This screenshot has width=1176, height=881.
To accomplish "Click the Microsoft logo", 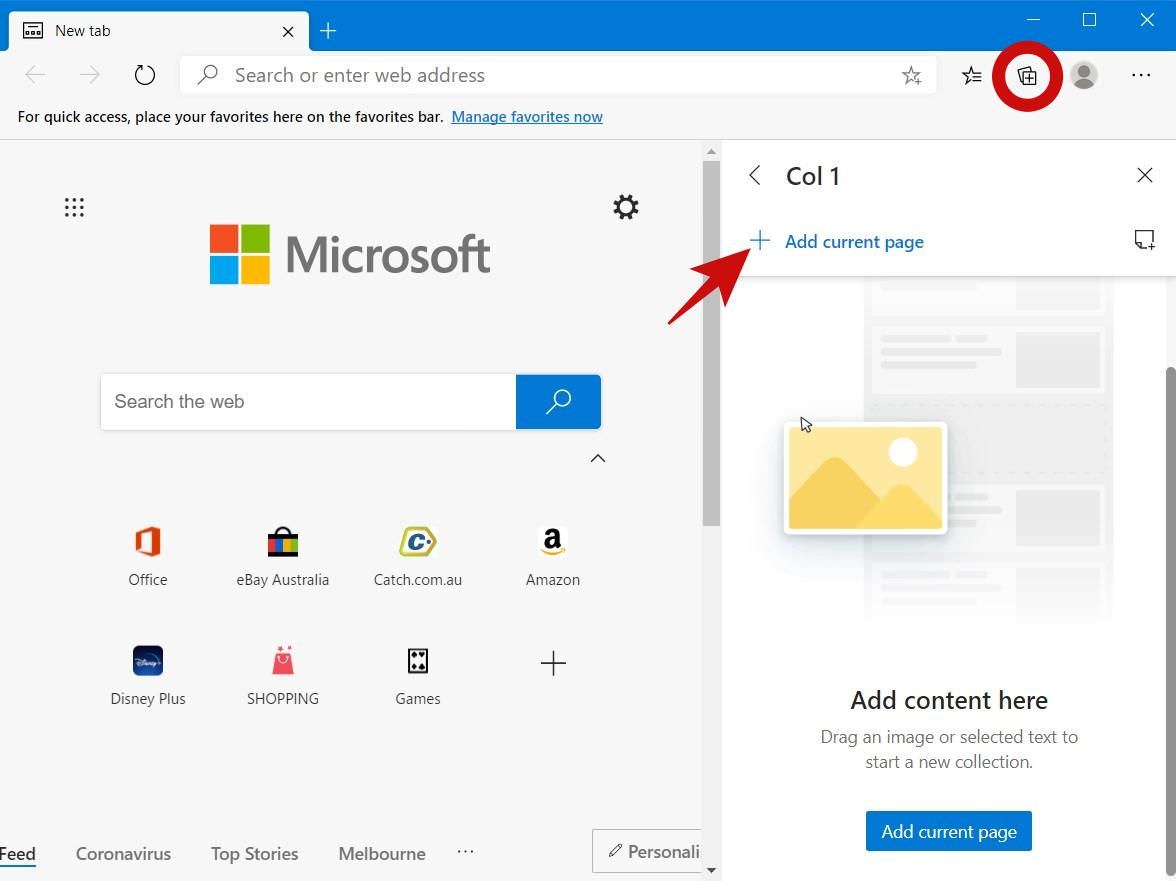I will (x=350, y=254).
